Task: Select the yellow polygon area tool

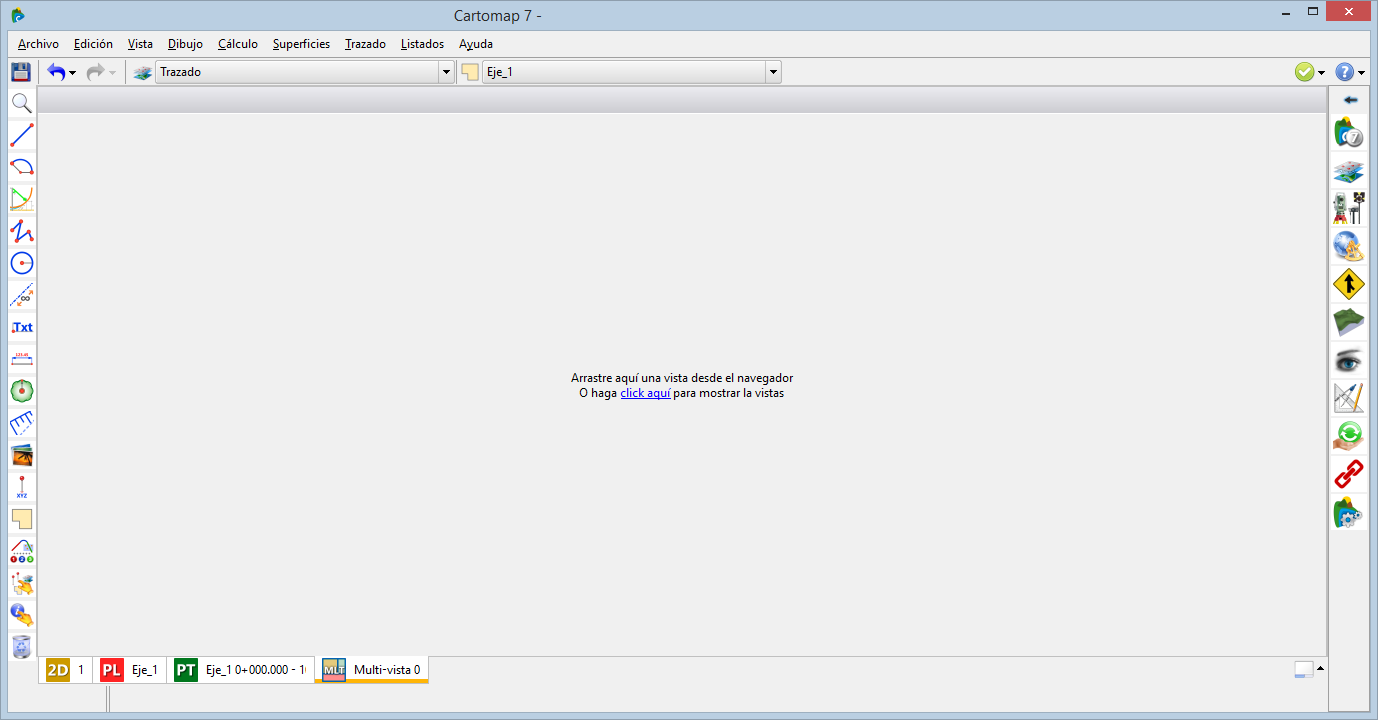Action: [21, 519]
